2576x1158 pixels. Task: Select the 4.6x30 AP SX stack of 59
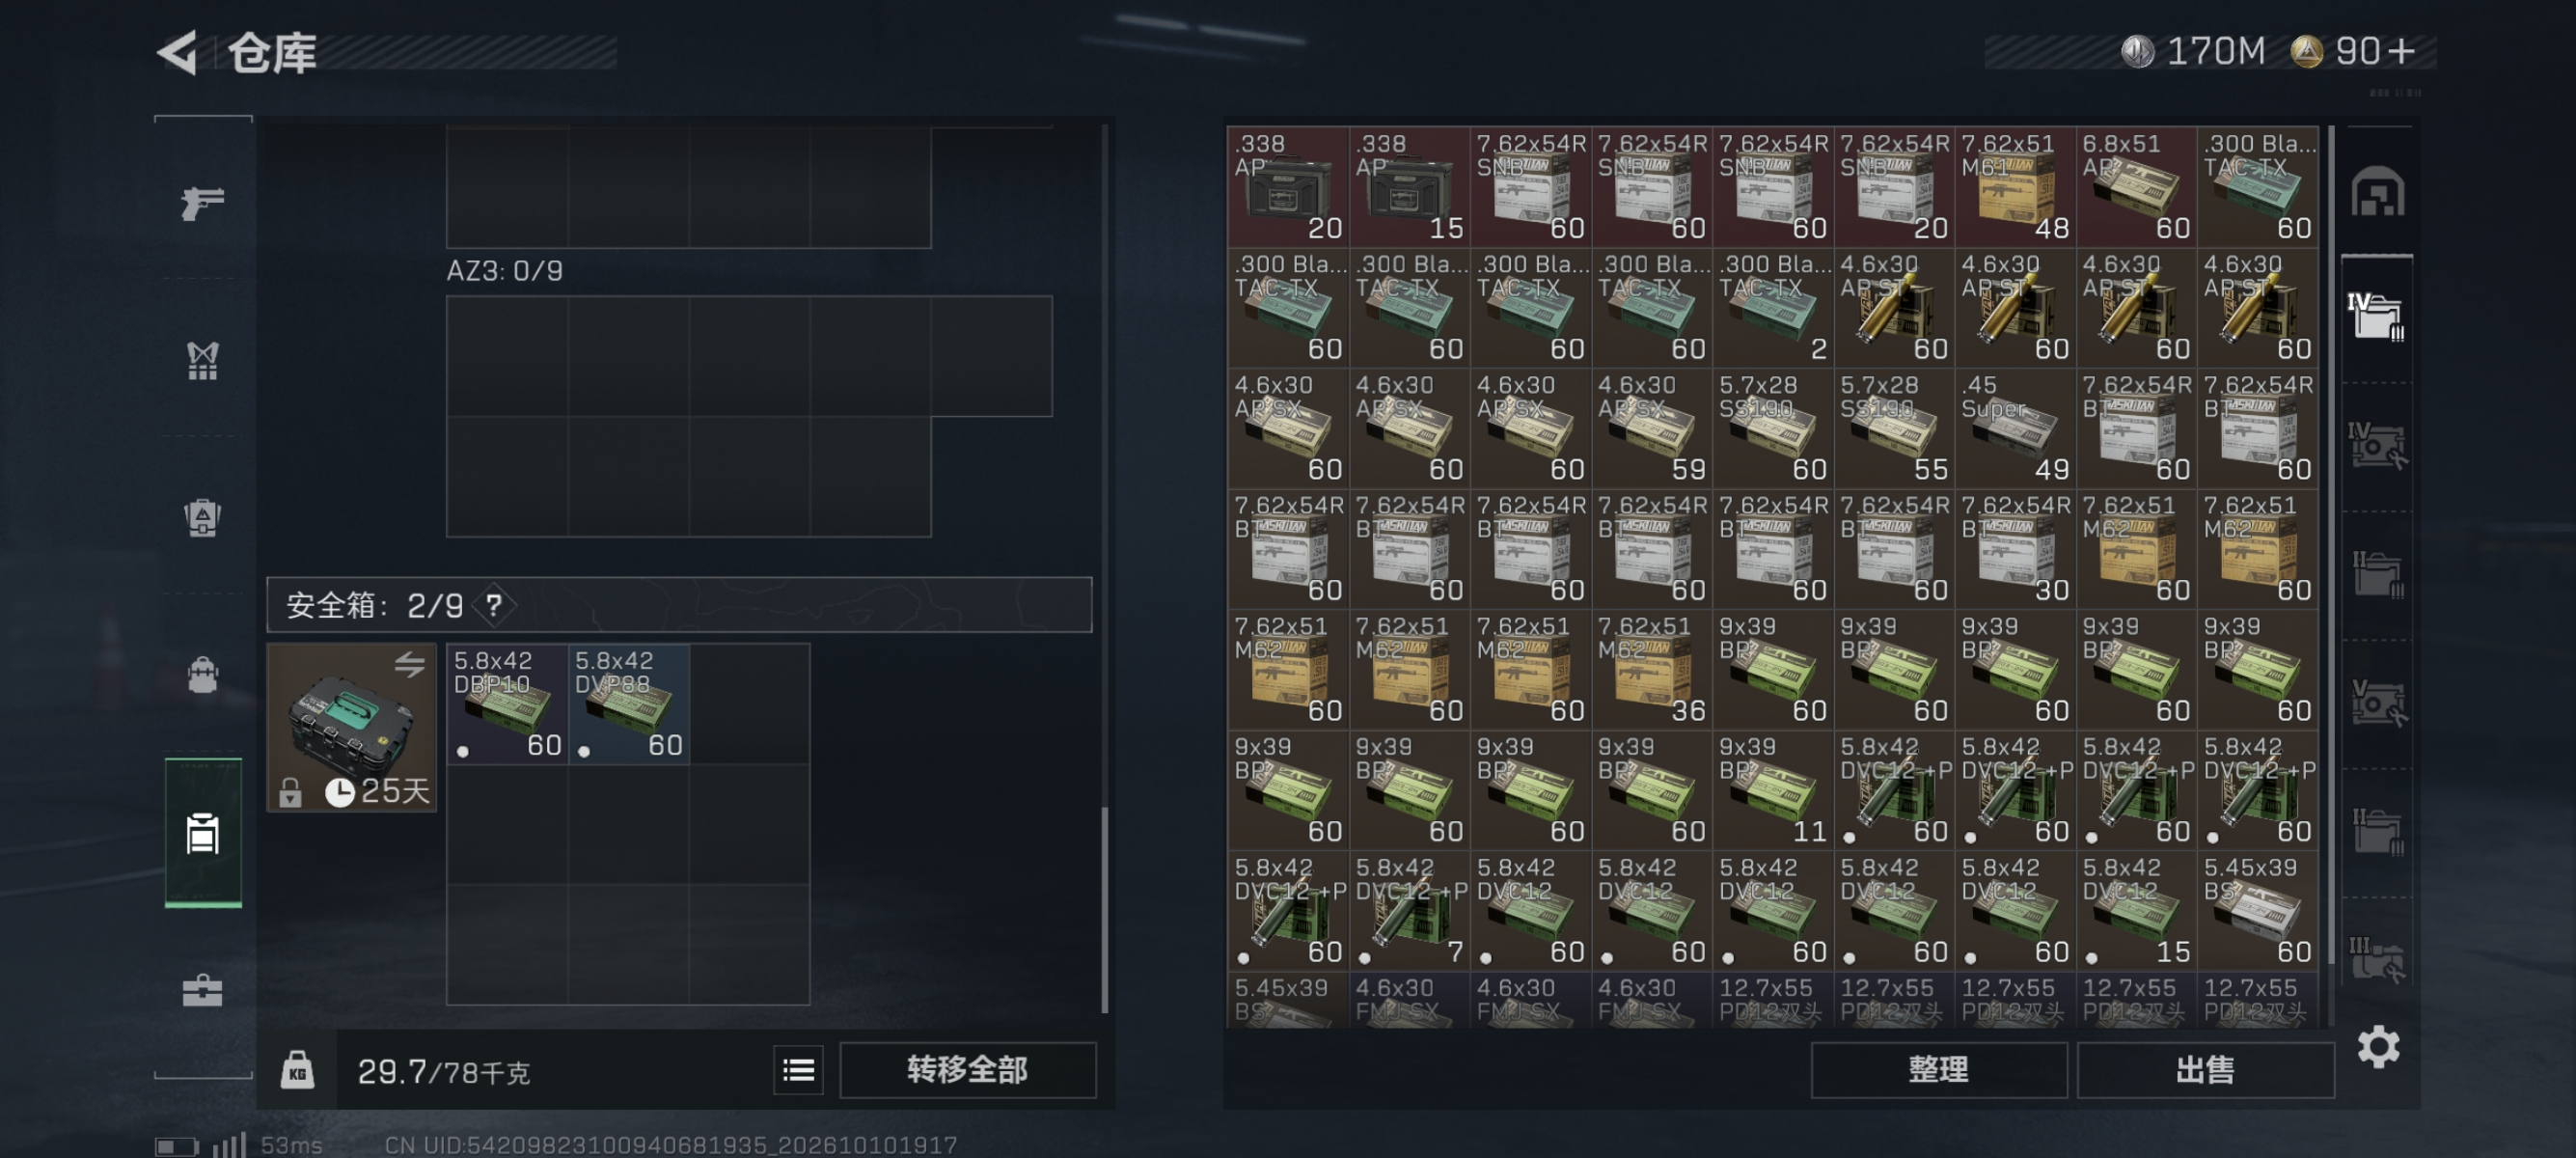tap(1652, 428)
